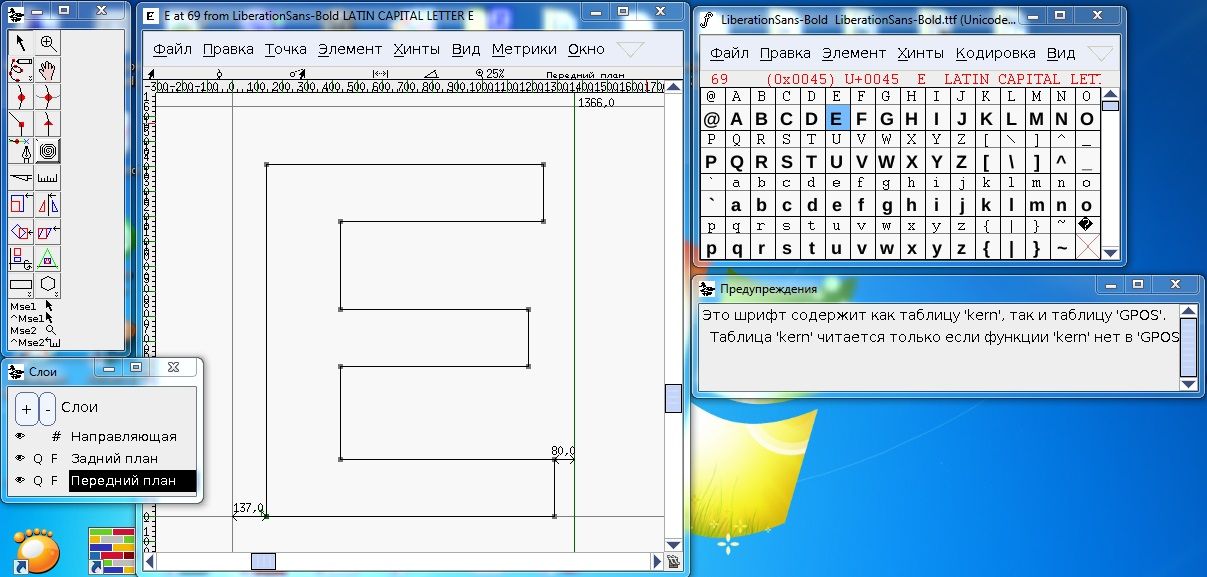Open Кодировка menu in font view
1207x577 pixels.
coord(995,53)
